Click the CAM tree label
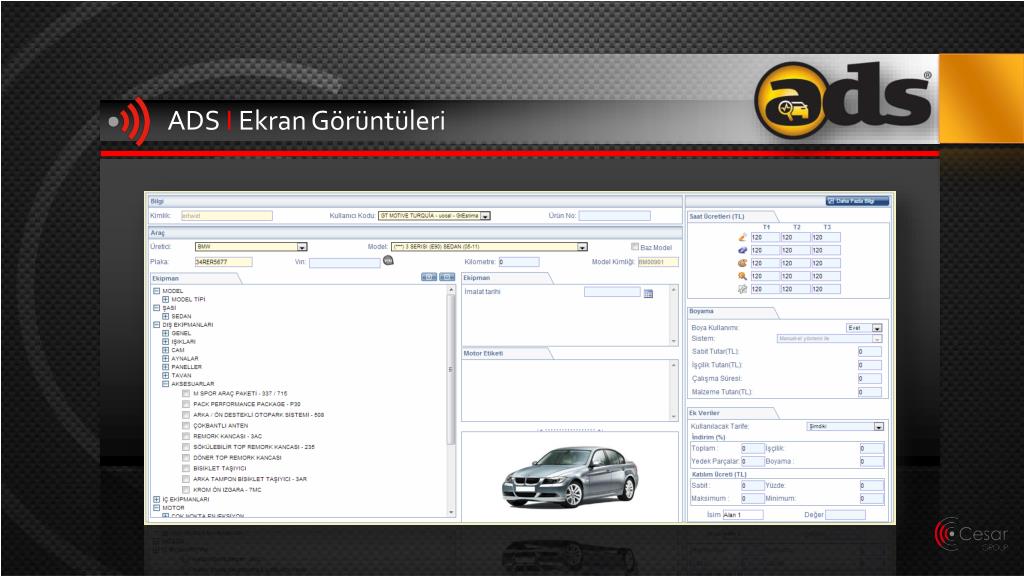Viewport: 1024px width, 576px height. [178, 350]
